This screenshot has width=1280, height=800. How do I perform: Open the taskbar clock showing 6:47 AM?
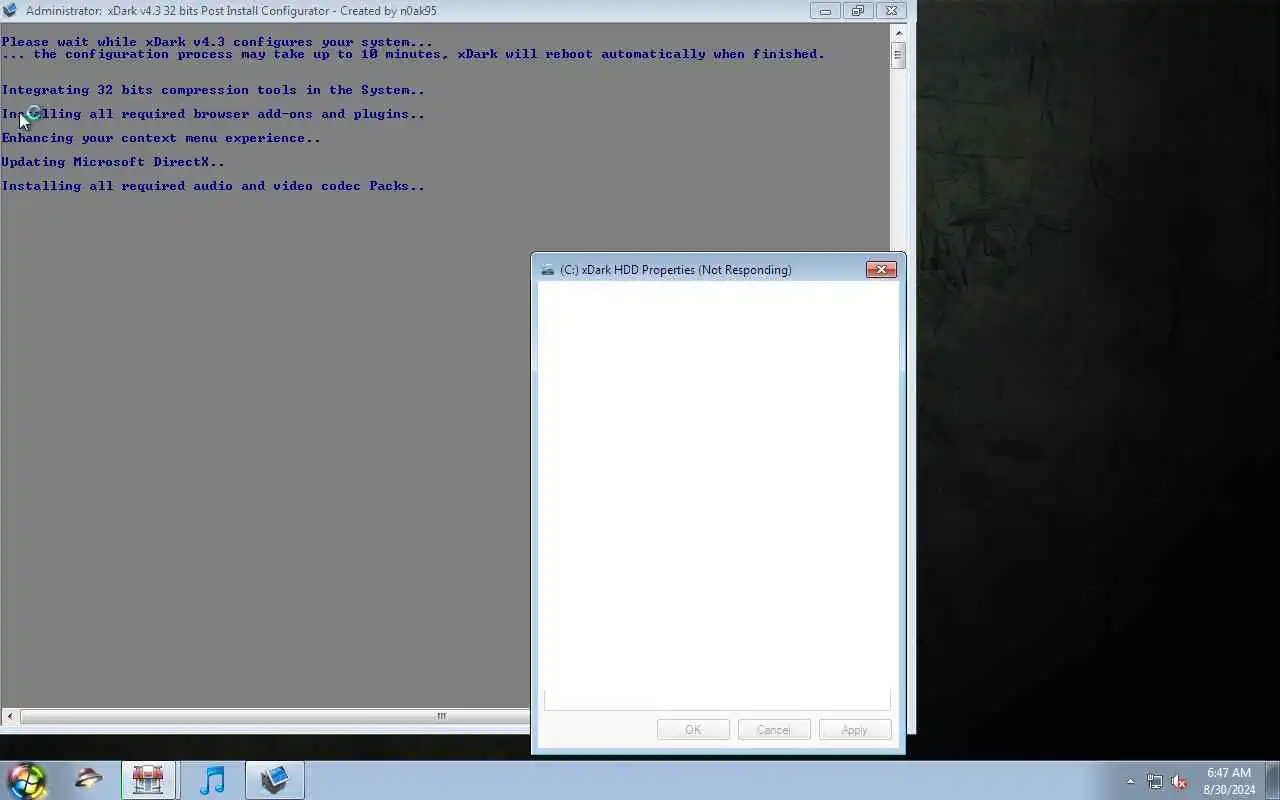coord(1229,773)
